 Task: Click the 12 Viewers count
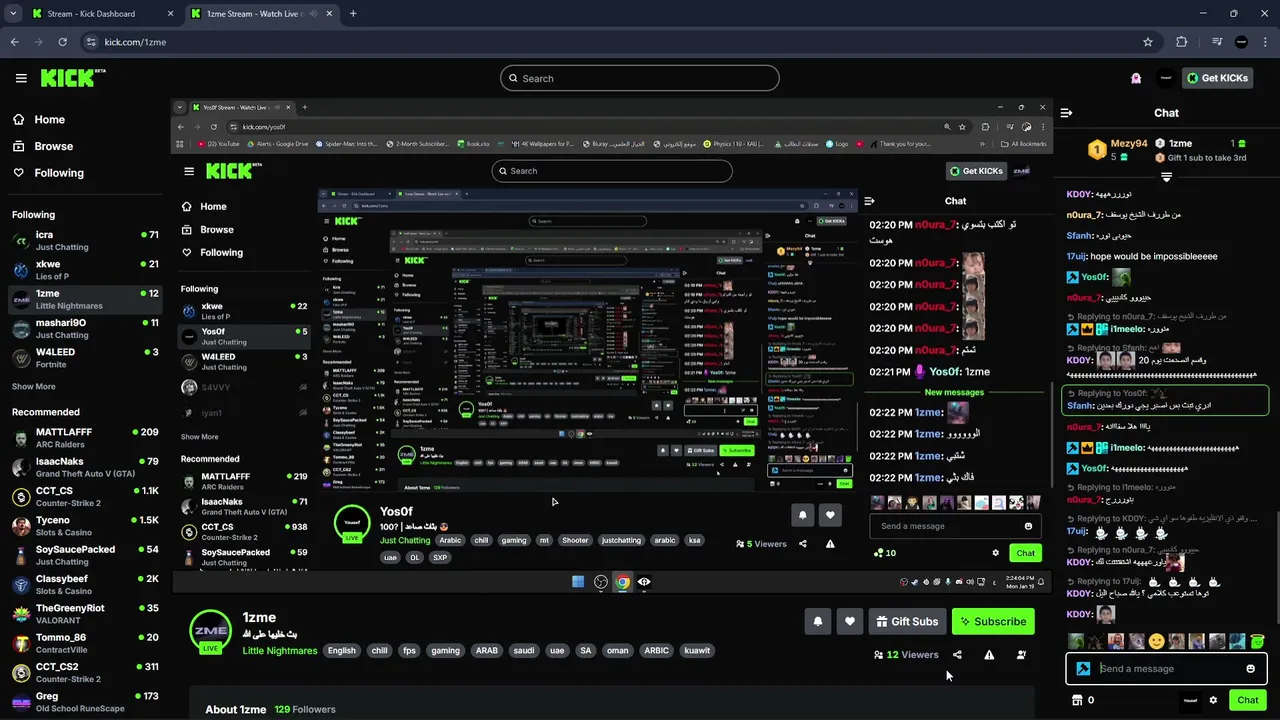(906, 655)
